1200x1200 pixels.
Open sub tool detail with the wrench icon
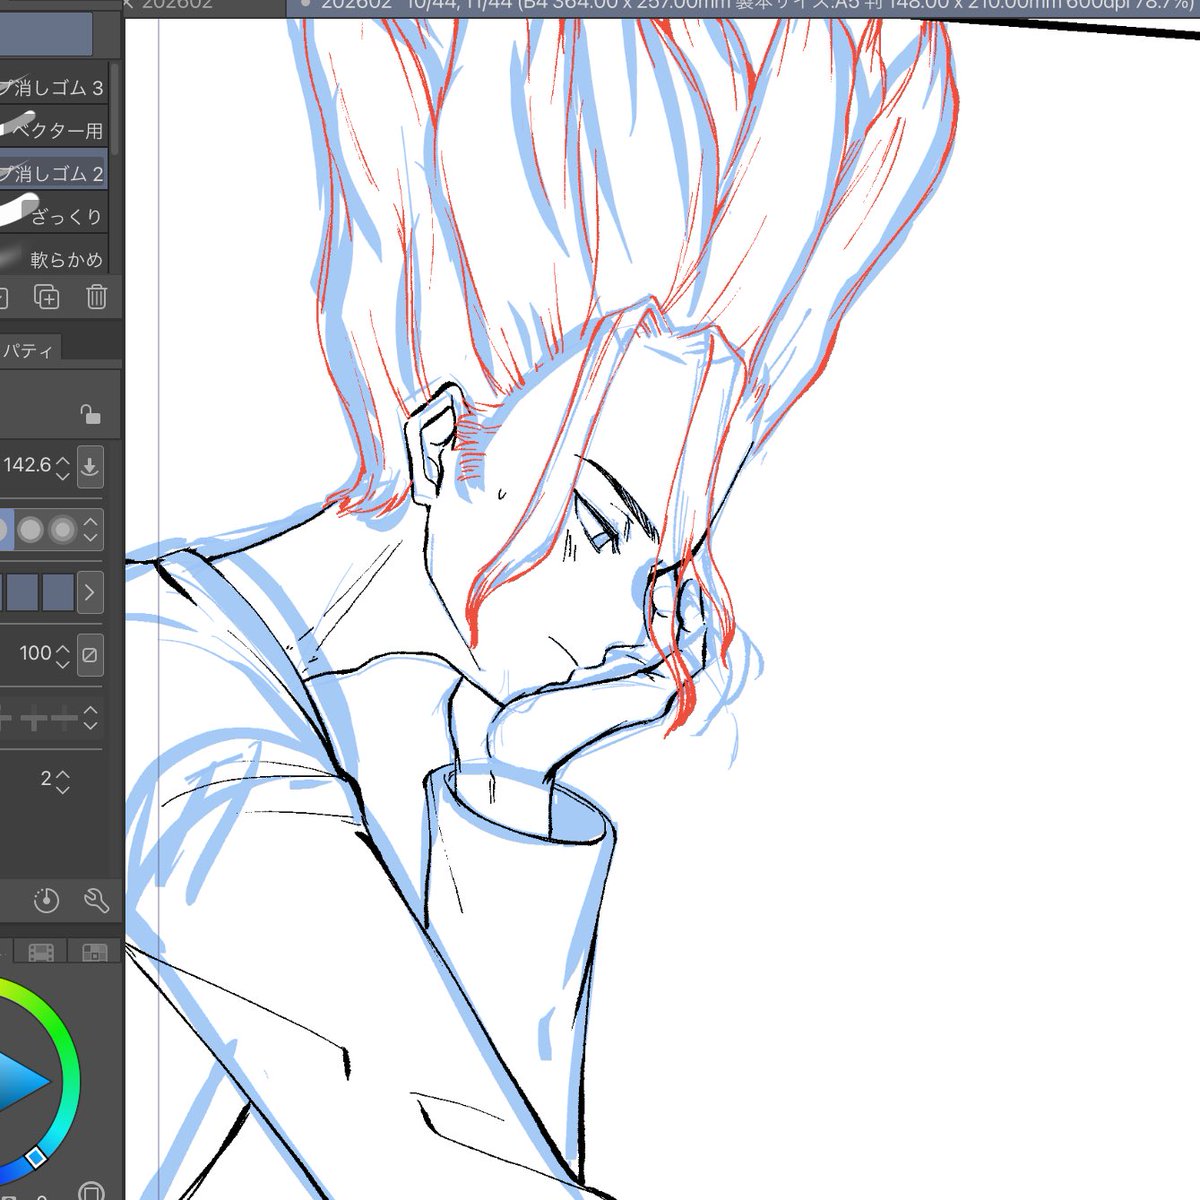coord(96,900)
